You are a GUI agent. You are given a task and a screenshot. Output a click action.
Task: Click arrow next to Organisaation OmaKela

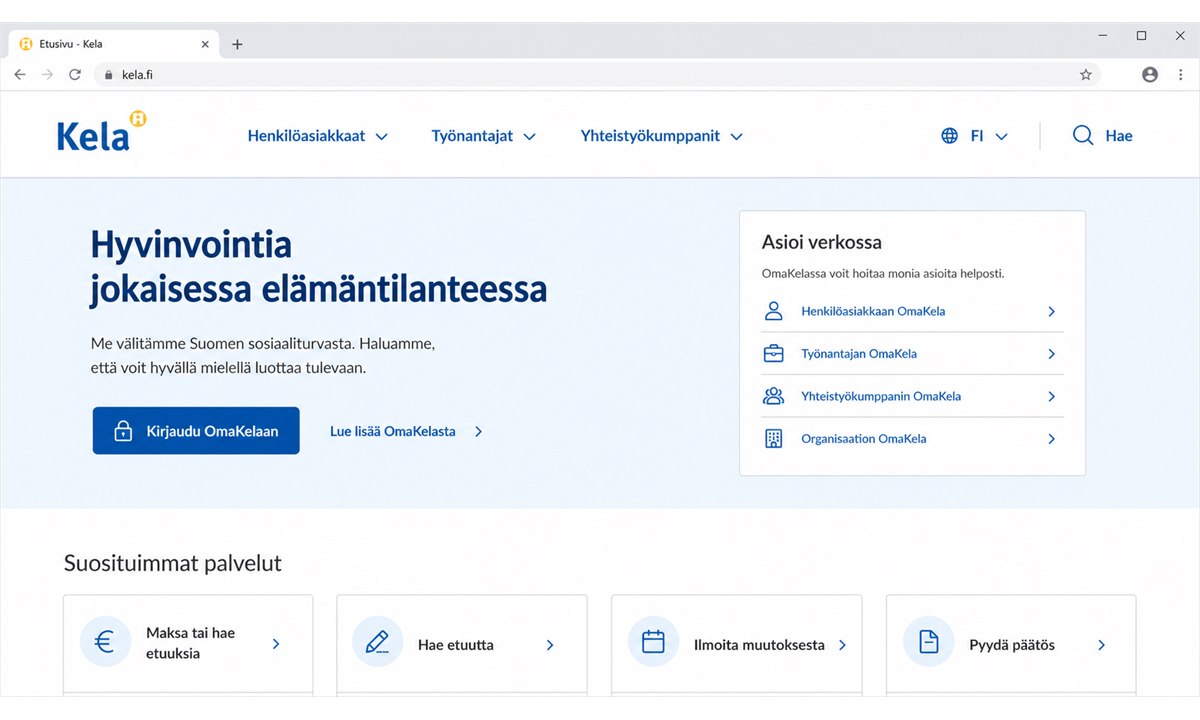coord(1051,439)
